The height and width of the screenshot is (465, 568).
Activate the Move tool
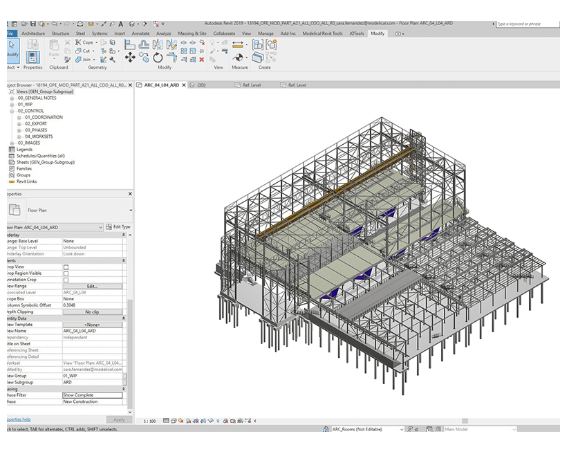(x=130, y=57)
